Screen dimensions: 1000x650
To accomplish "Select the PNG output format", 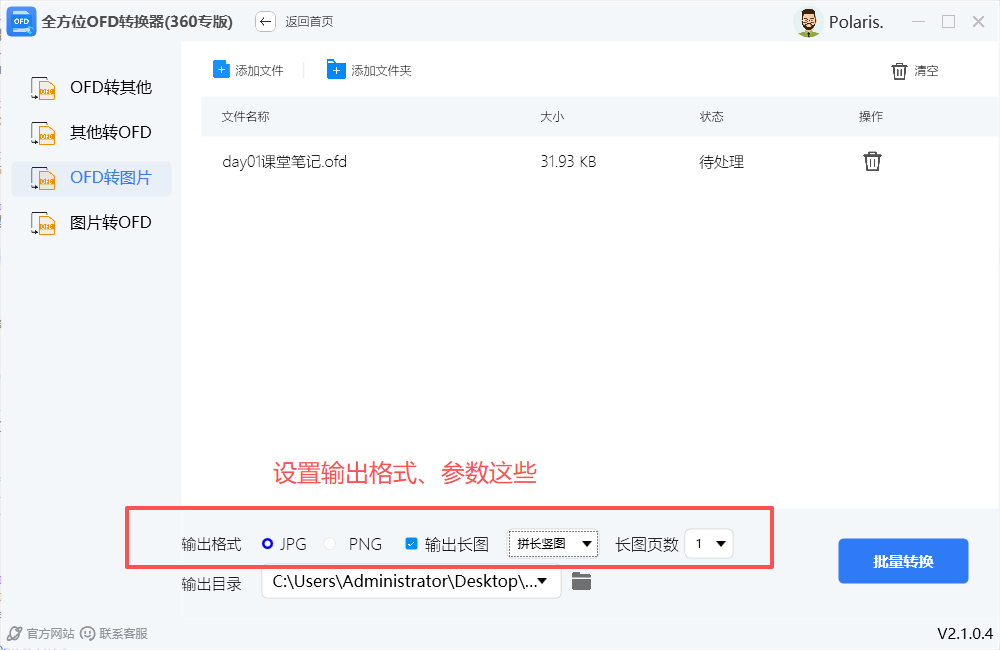I will pyautogui.click(x=330, y=543).
